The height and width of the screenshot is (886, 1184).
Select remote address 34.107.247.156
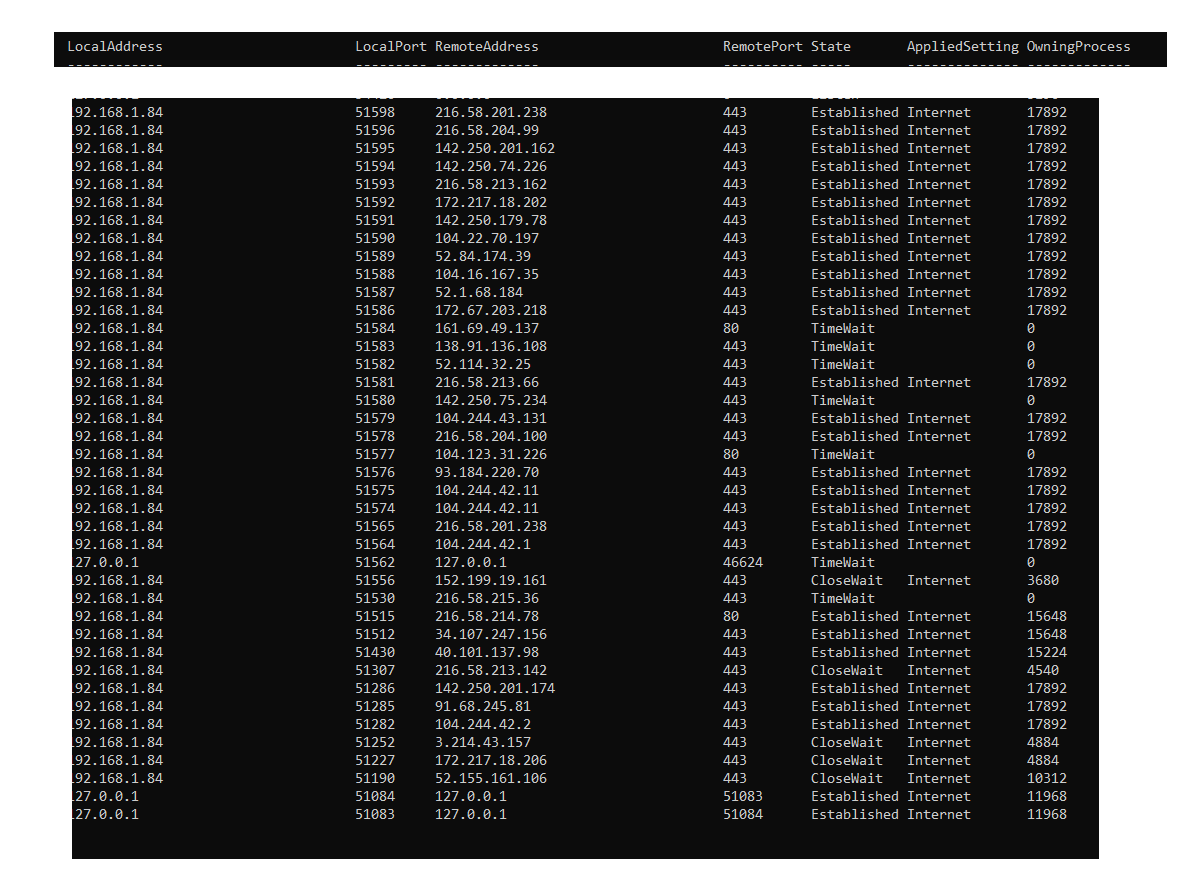(x=491, y=634)
